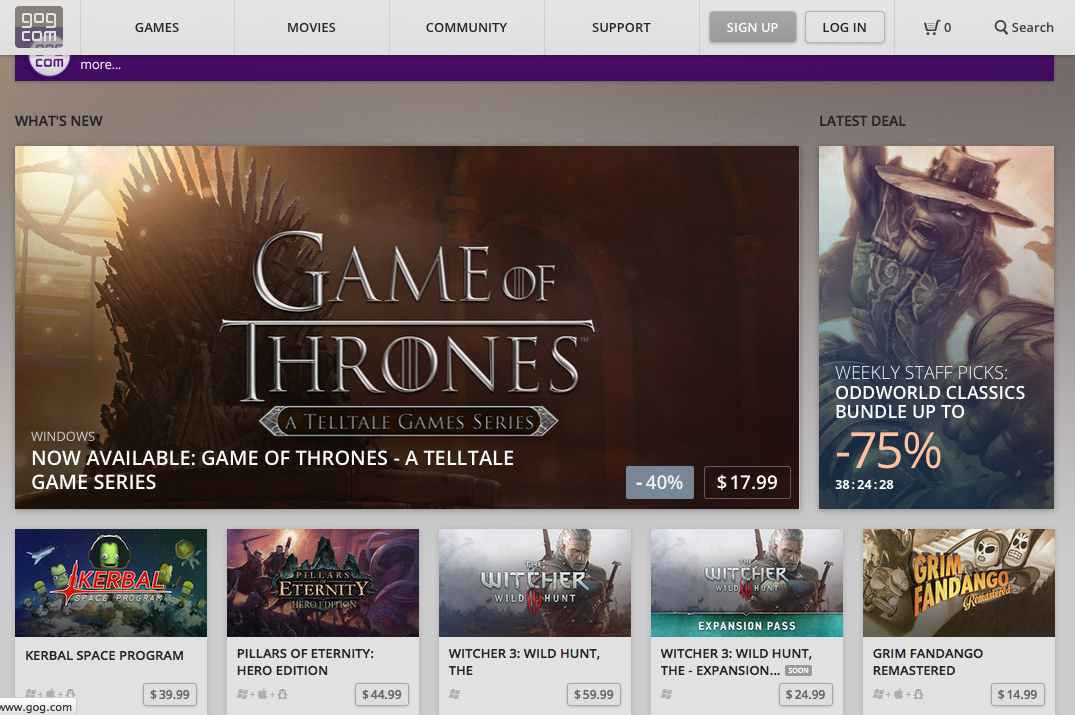This screenshot has width=1075, height=715.
Task: Click Windows icon under Witcher 3 Wild Hunt
Action: [x=455, y=694]
